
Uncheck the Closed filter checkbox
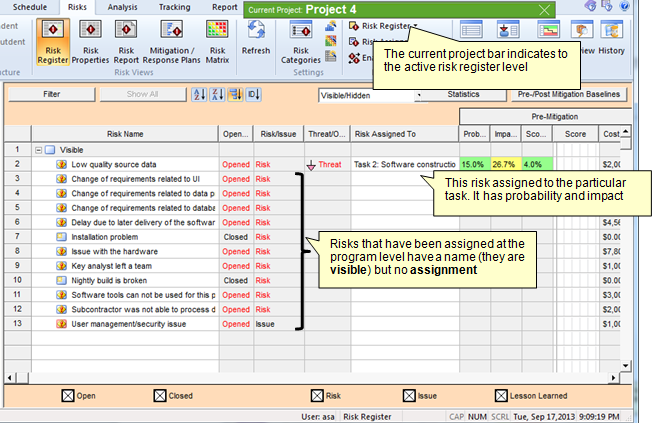[160, 396]
